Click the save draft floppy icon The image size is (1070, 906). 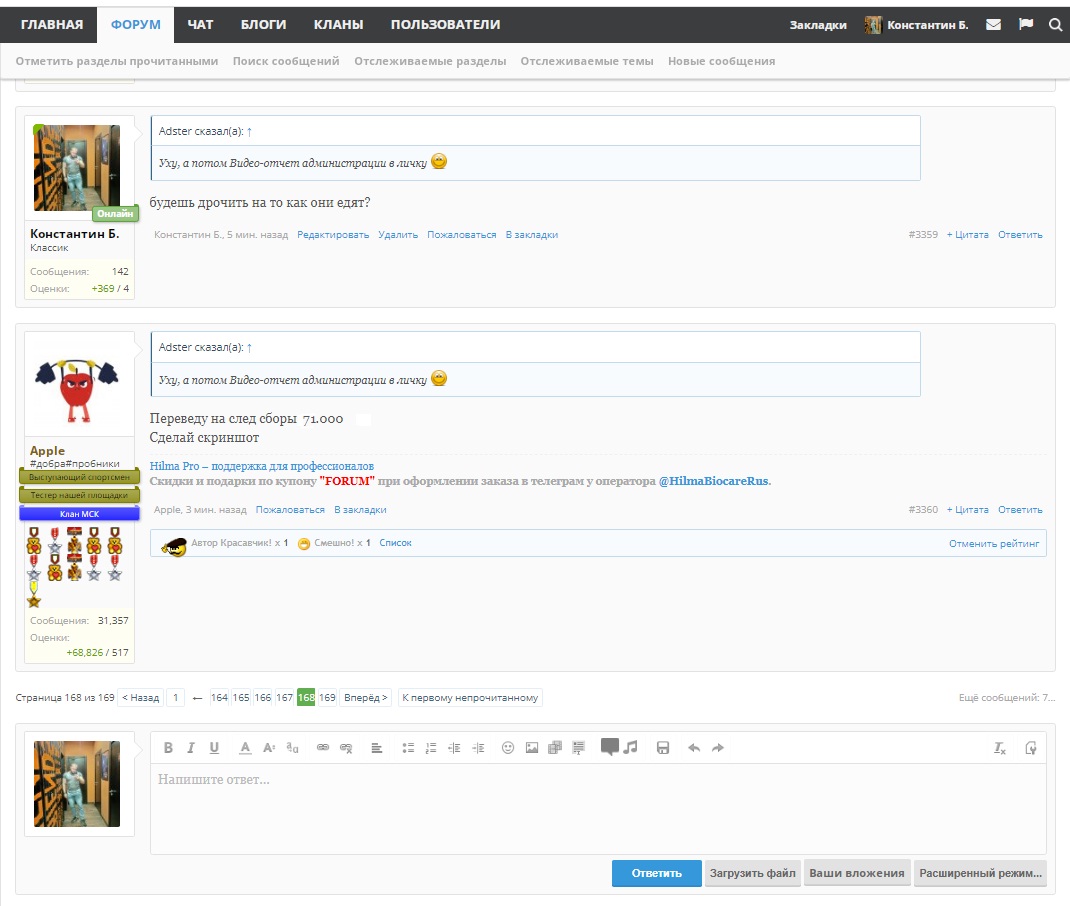click(662, 748)
